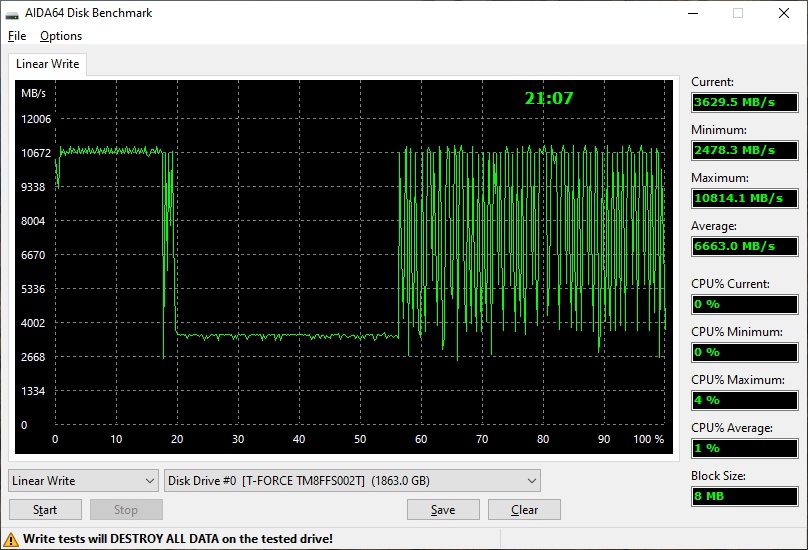Click the Minimum value 2478.3 MB/s
808x550 pixels.
pos(745,150)
